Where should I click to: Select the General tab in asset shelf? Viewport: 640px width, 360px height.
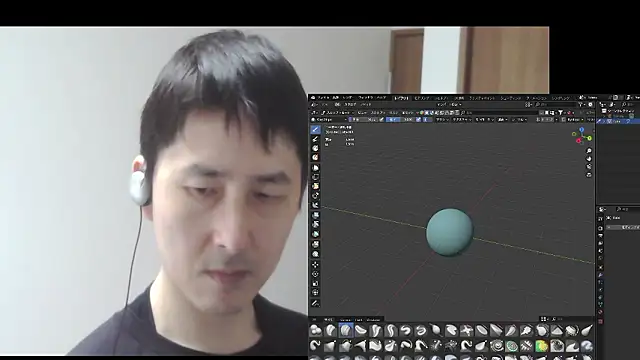coord(345,319)
